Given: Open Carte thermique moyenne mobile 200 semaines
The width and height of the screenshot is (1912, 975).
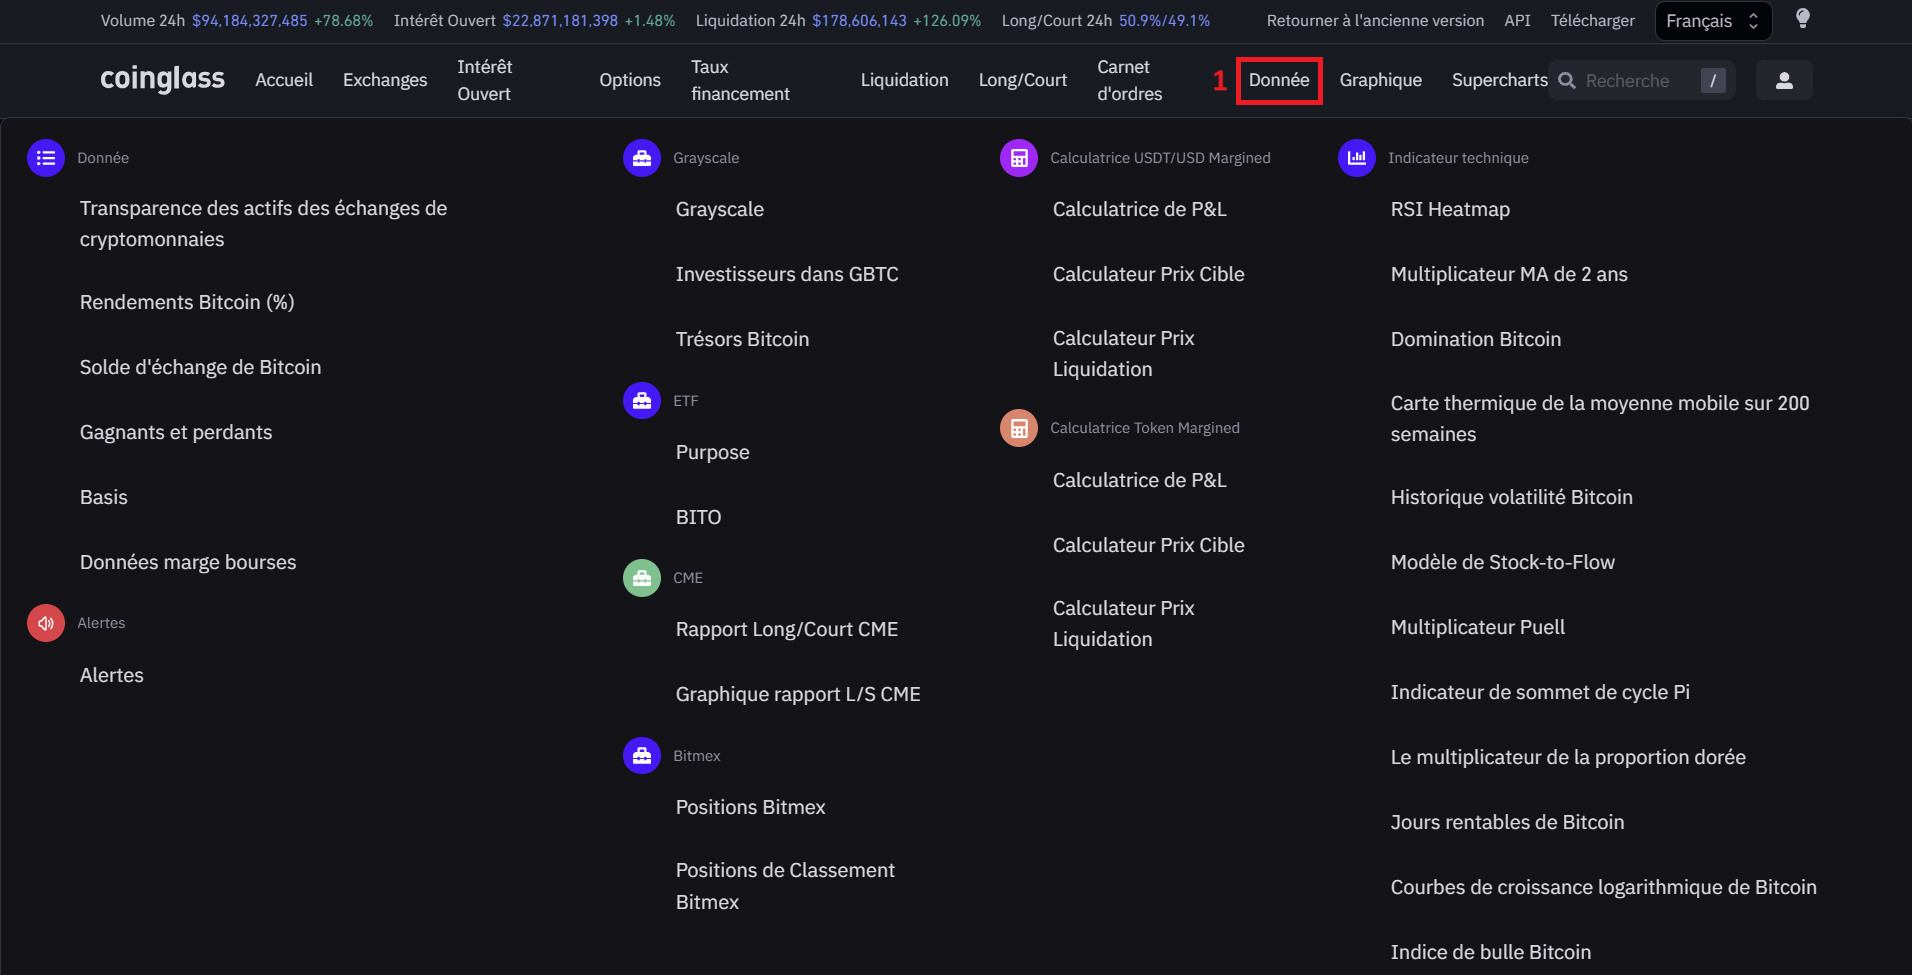Looking at the screenshot, I should [x=1600, y=419].
